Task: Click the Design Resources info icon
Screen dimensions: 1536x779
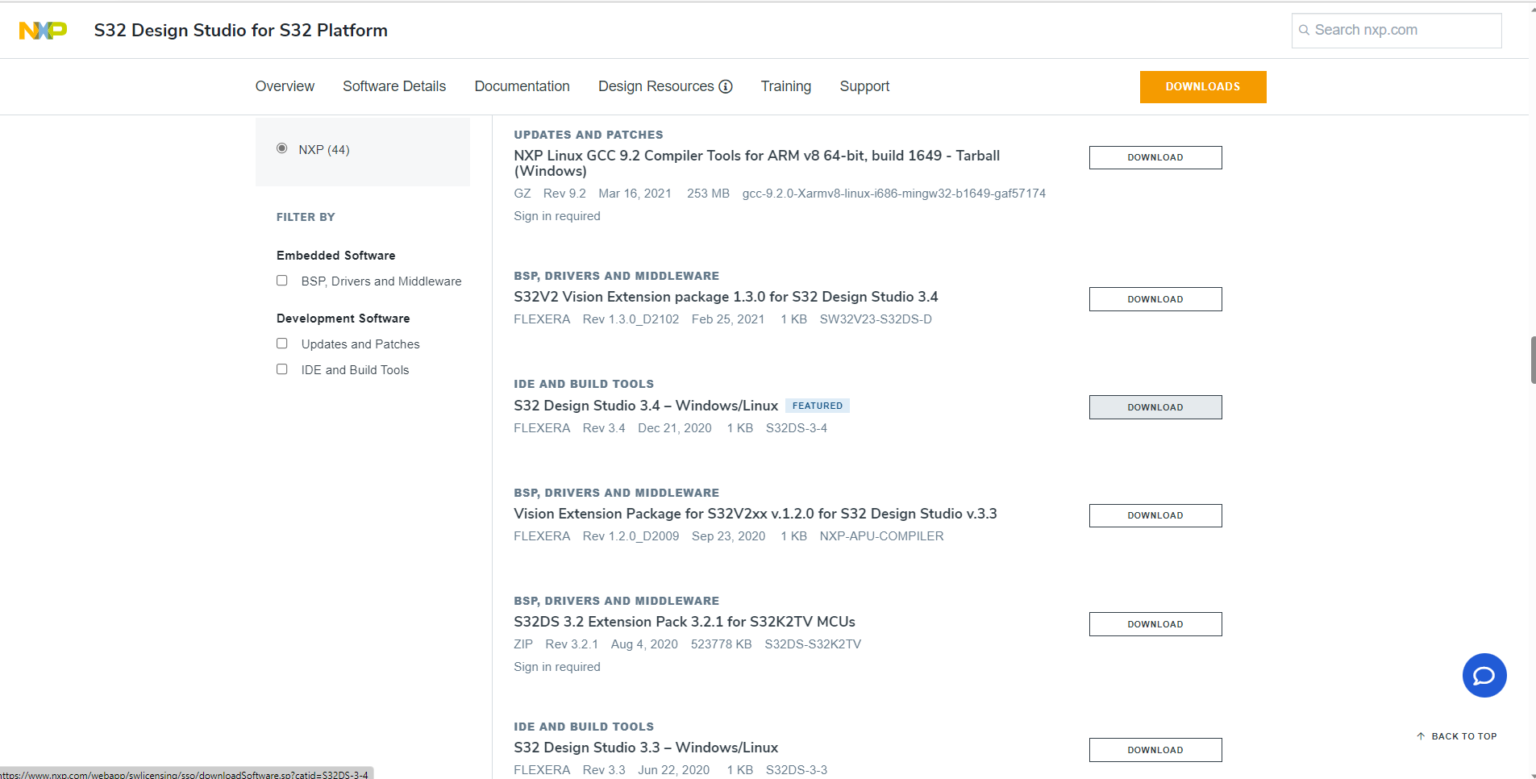Action: click(725, 87)
